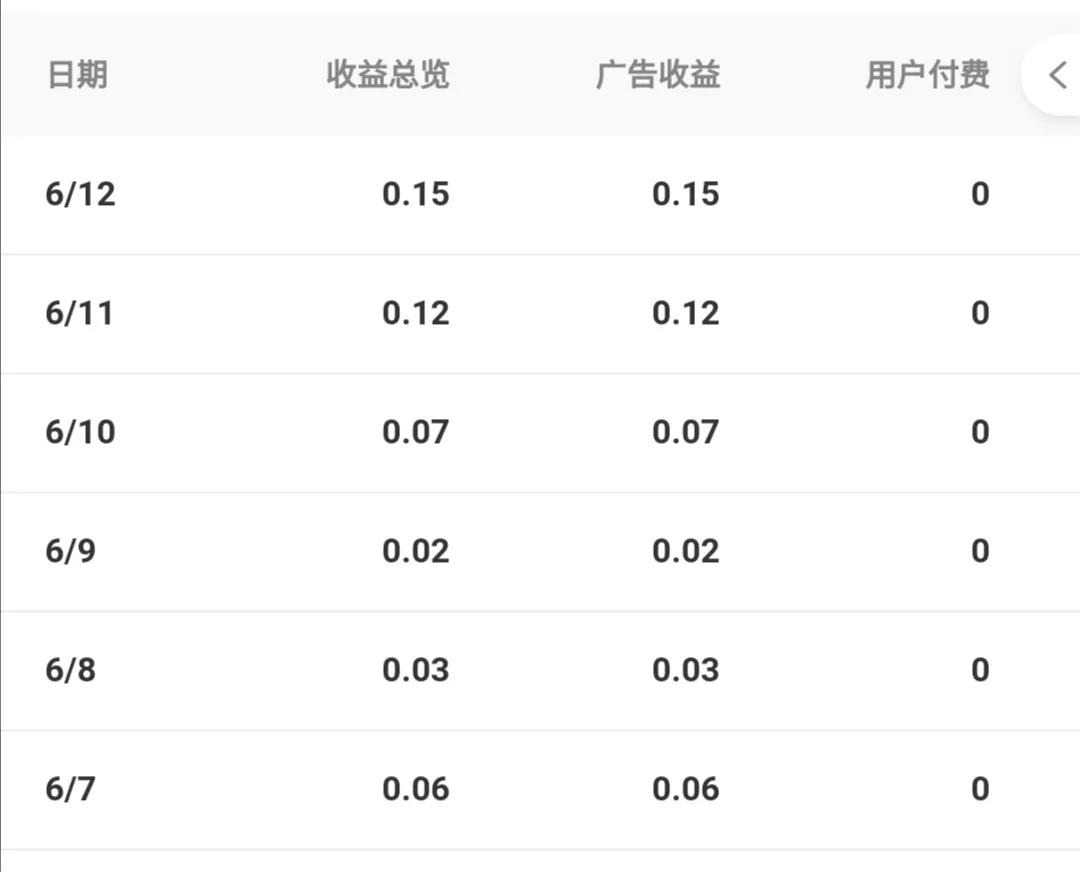1080x872 pixels.
Task: Click the 0.15 ad revenue for 6/12
Action: tap(686, 194)
